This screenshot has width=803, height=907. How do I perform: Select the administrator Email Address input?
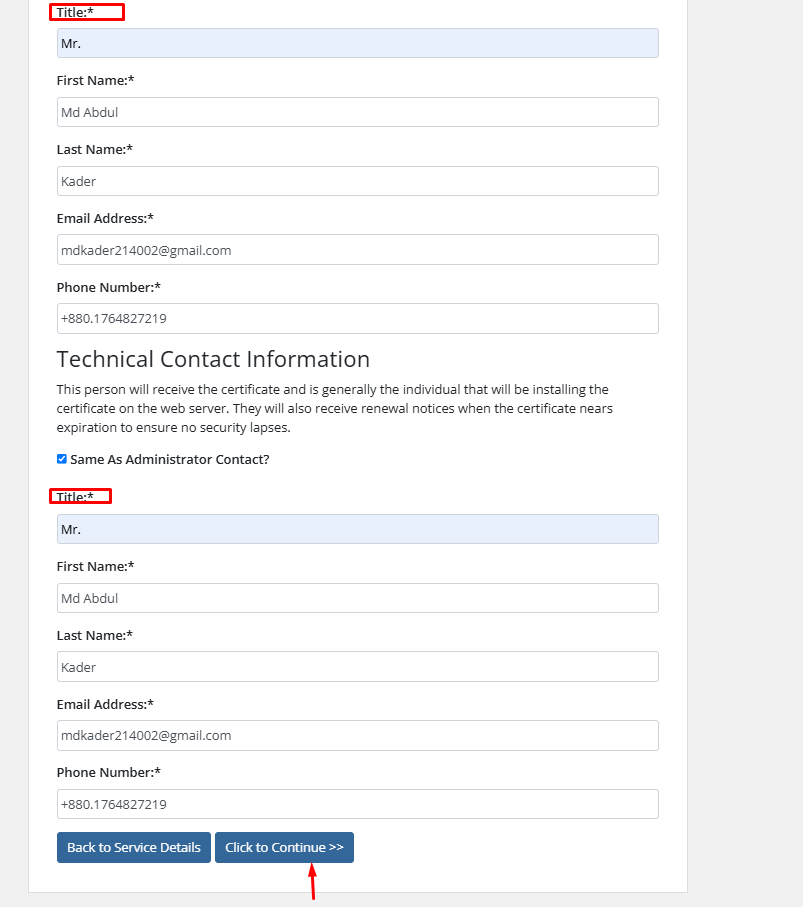(x=357, y=250)
